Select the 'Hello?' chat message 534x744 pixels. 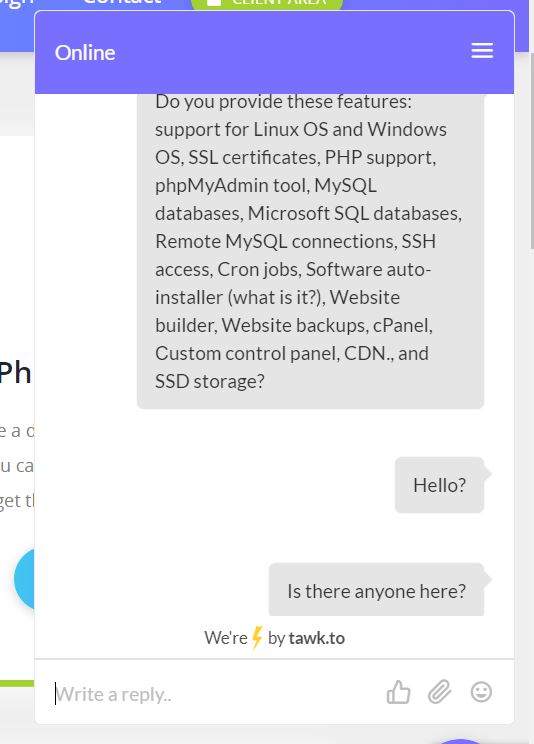440,485
